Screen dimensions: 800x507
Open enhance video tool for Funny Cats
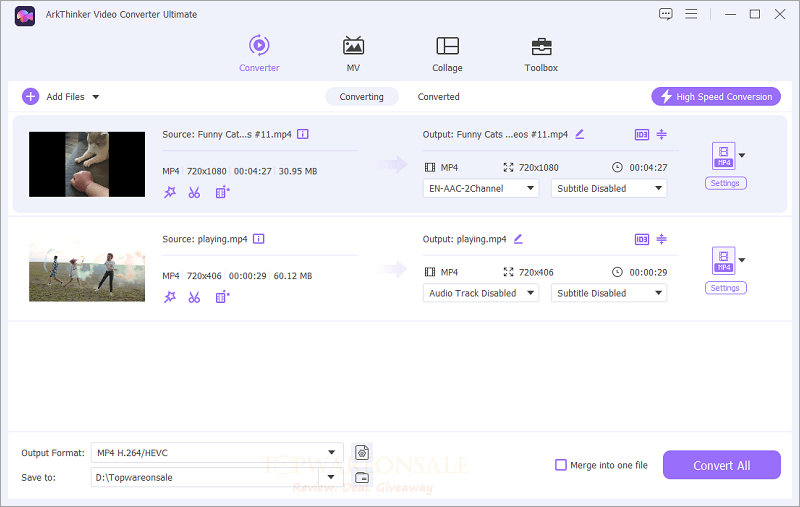222,192
